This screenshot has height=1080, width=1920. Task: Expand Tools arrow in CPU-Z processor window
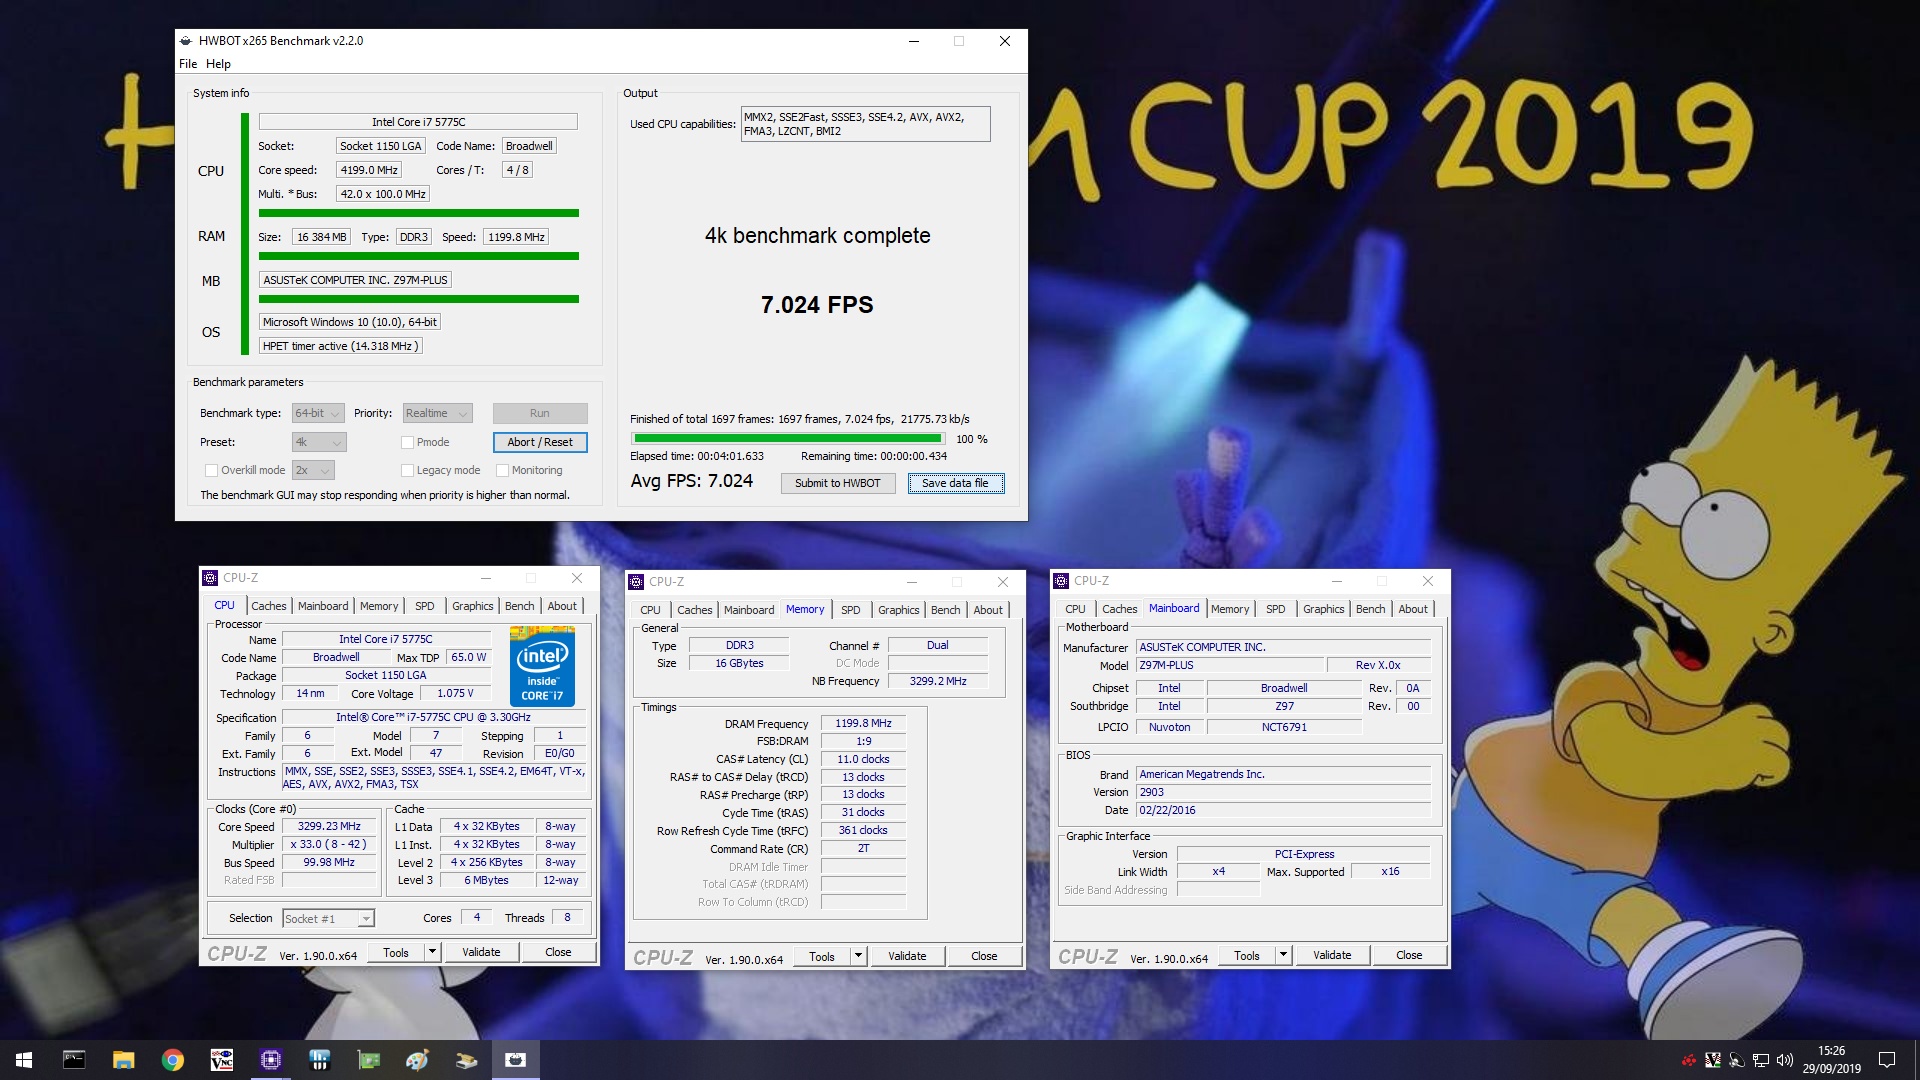(432, 952)
